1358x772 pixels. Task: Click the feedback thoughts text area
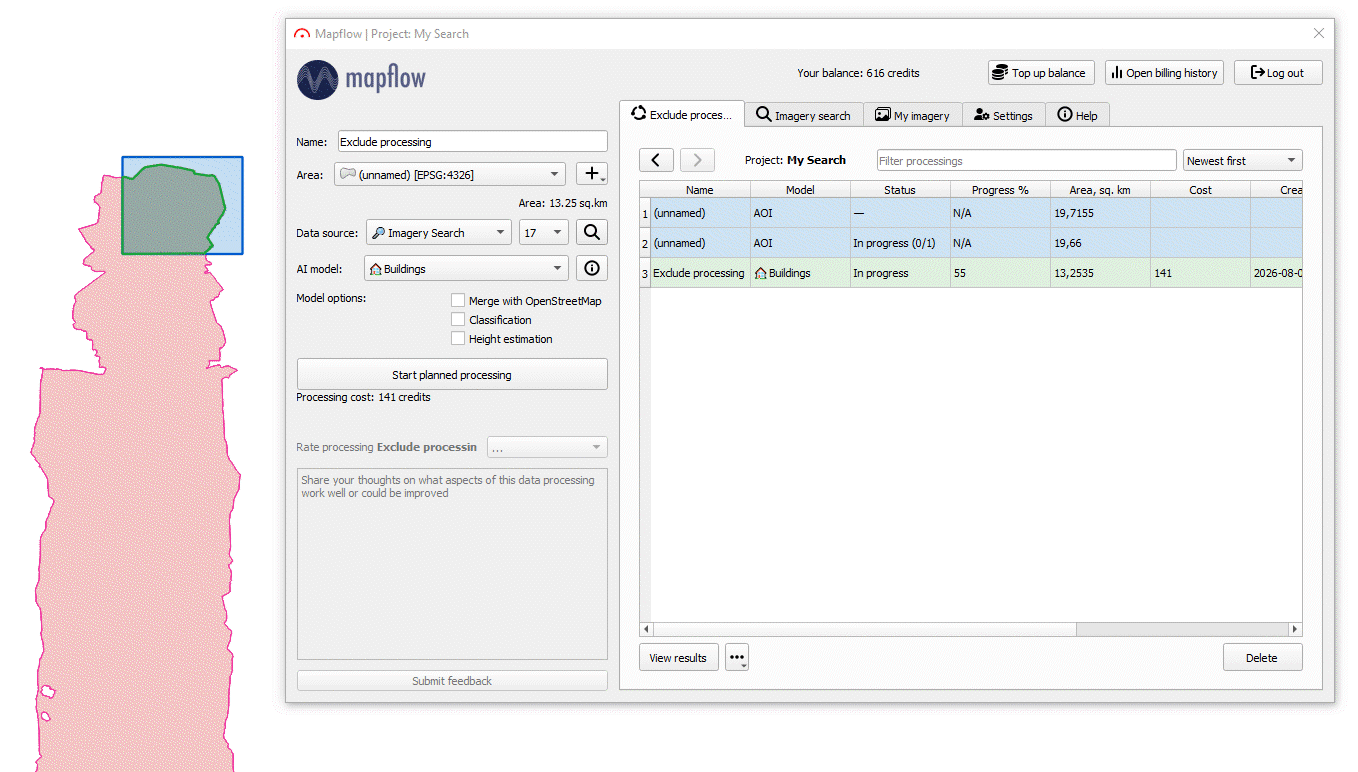pyautogui.click(x=452, y=564)
